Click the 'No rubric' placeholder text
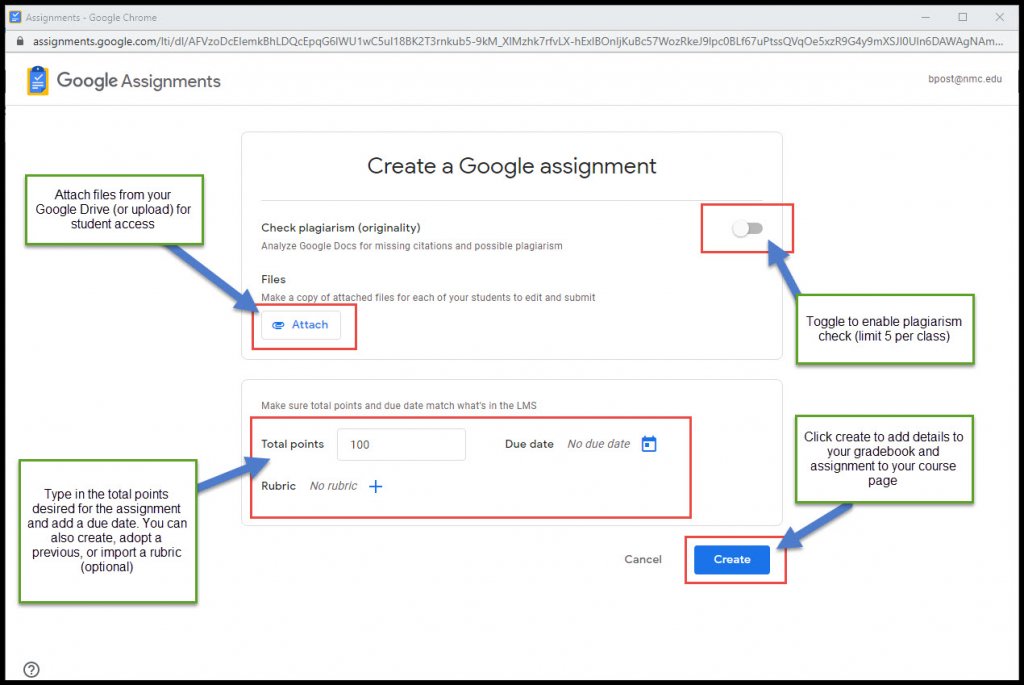This screenshot has width=1024, height=685. [x=332, y=487]
